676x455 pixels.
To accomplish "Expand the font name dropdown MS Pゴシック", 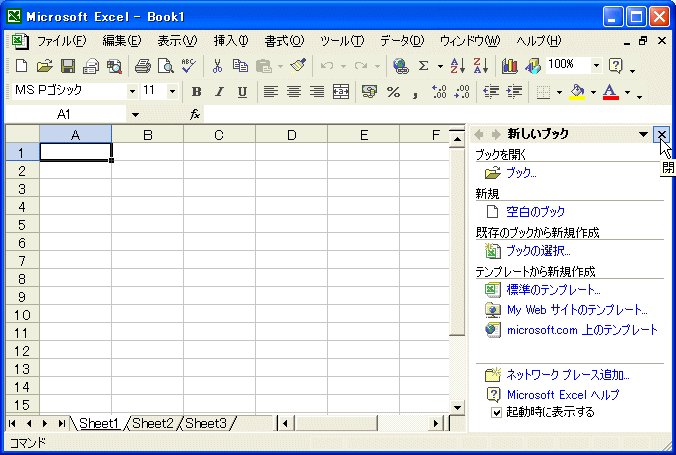I will click(x=132, y=91).
